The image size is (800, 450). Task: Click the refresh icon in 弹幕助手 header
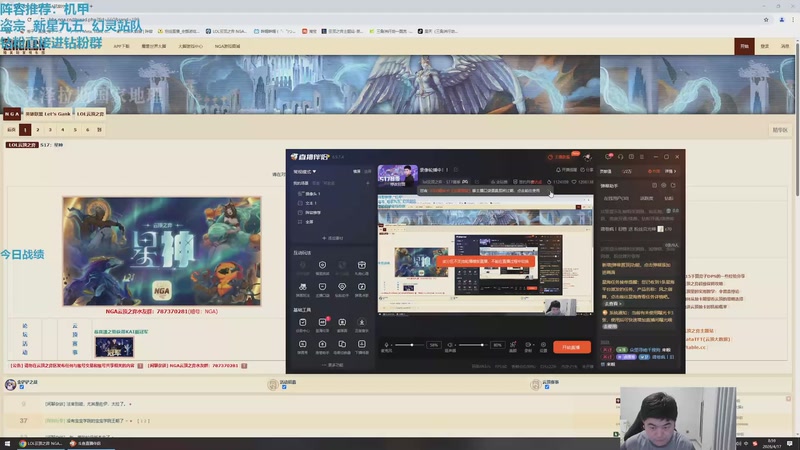pyautogui.click(x=673, y=186)
